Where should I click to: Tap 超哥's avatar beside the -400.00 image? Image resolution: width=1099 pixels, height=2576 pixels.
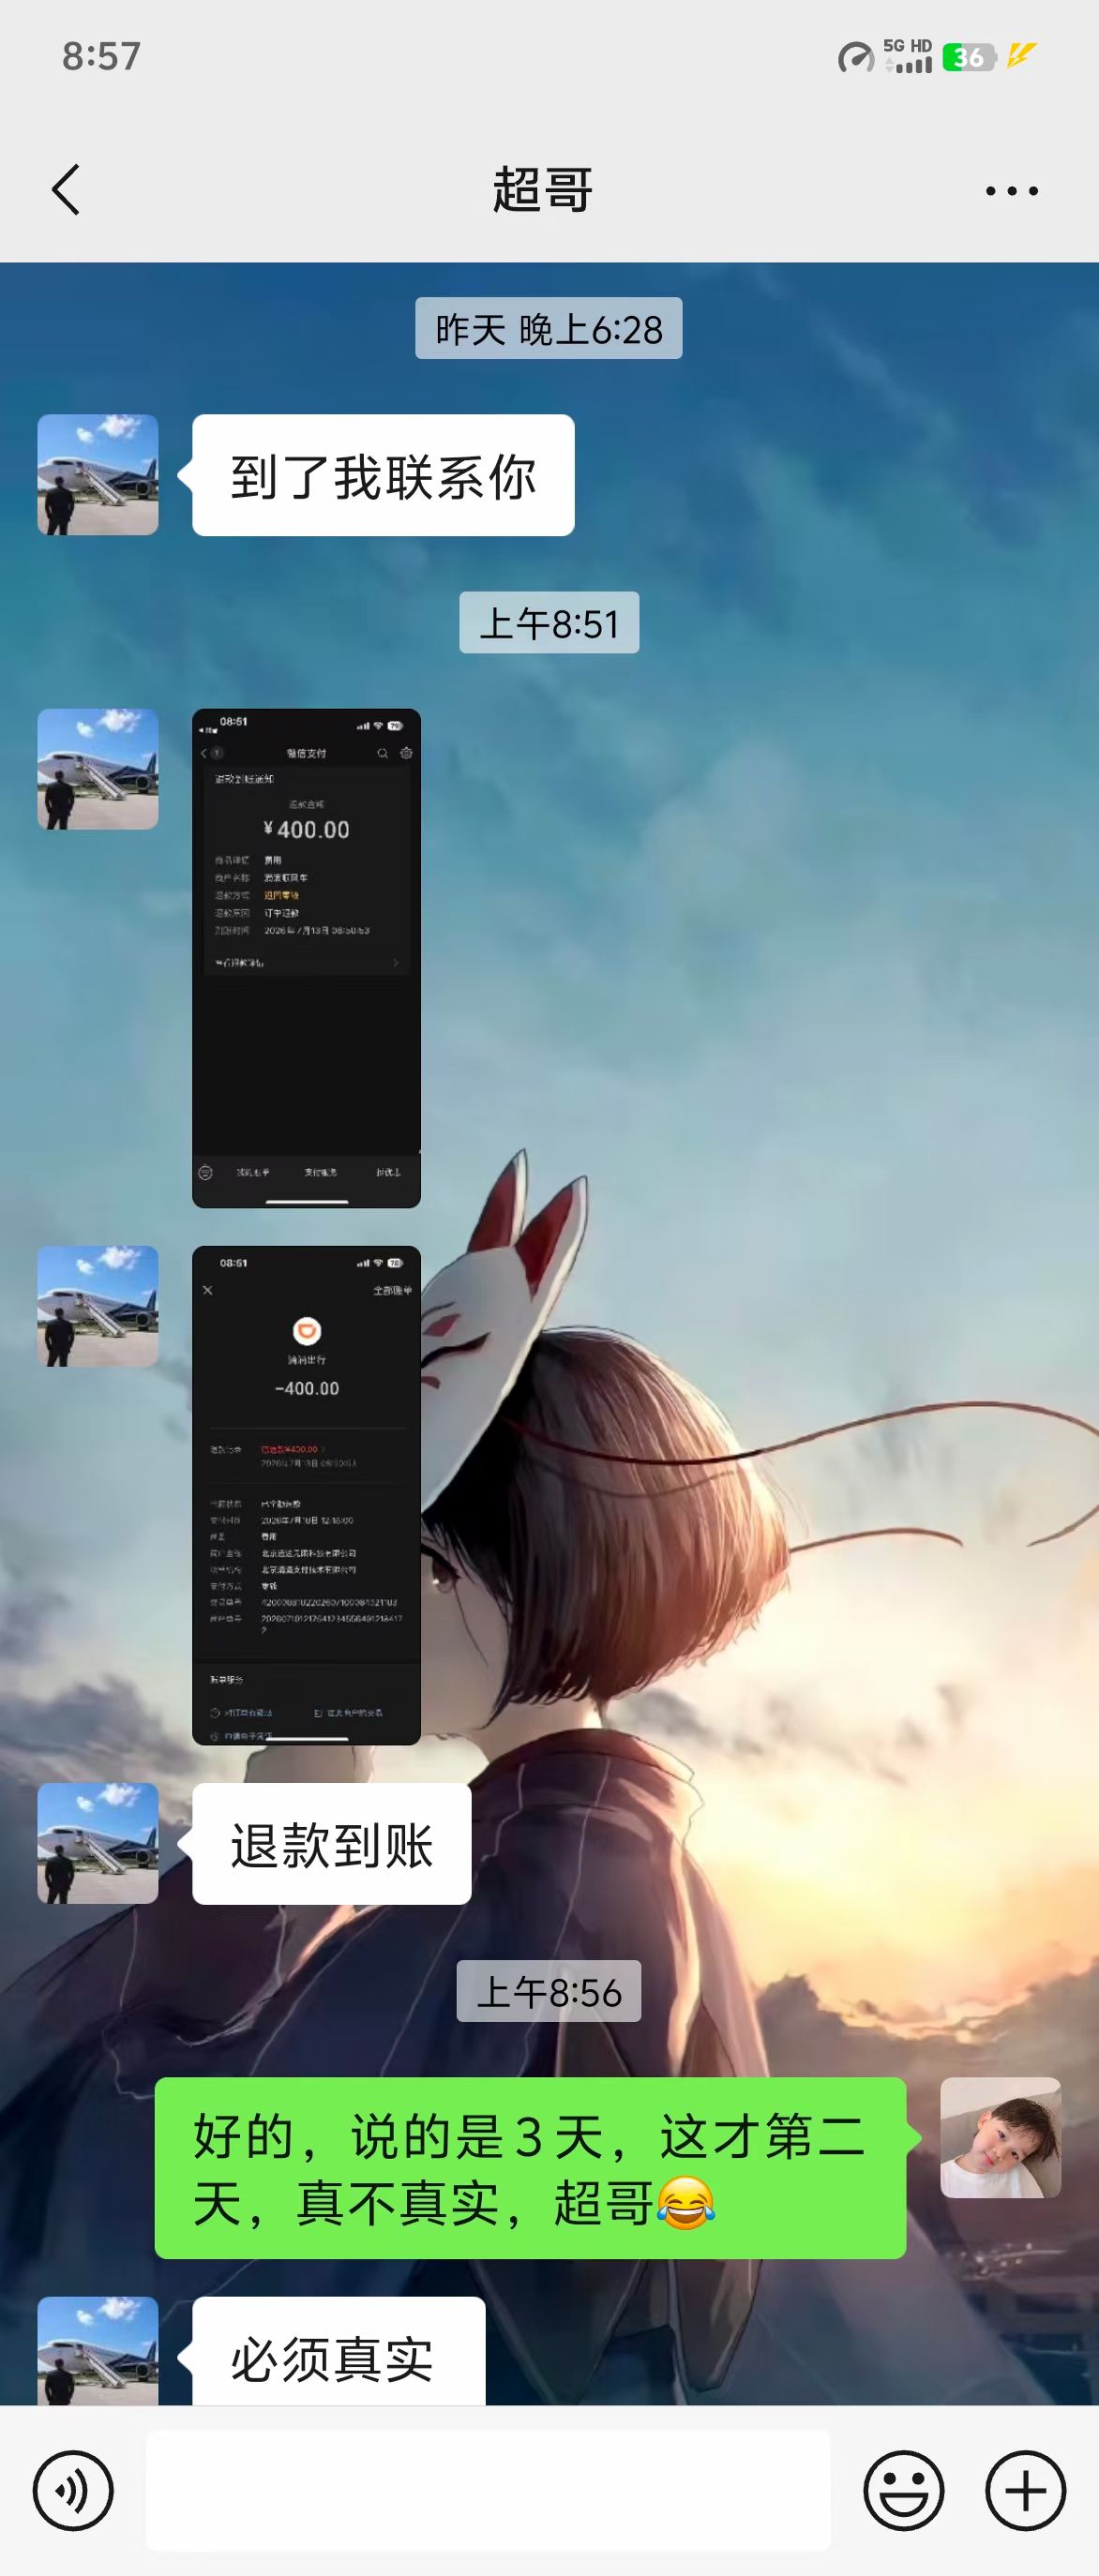[98, 1306]
